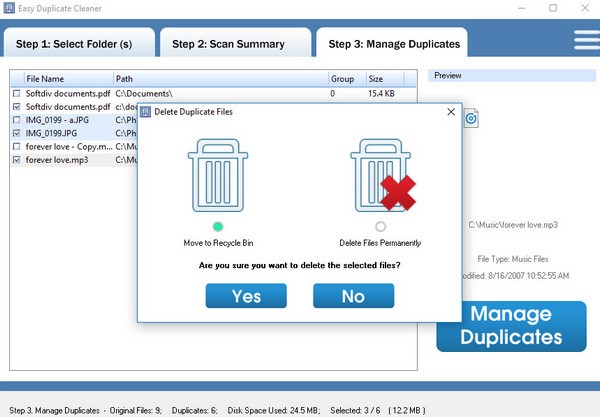Open the hamburger menu icon
Viewport: 600px width, 417px height.
(587, 40)
